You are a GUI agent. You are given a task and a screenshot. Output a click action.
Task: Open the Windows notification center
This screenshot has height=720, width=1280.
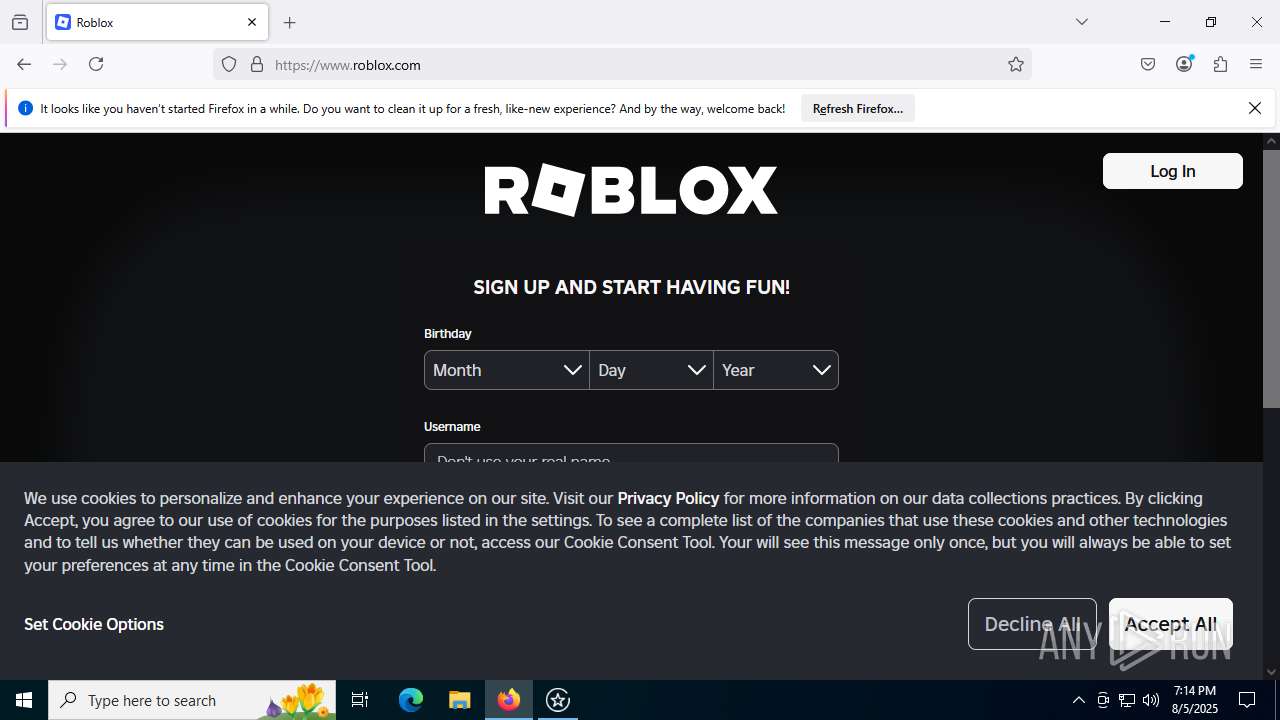pyautogui.click(x=1247, y=700)
